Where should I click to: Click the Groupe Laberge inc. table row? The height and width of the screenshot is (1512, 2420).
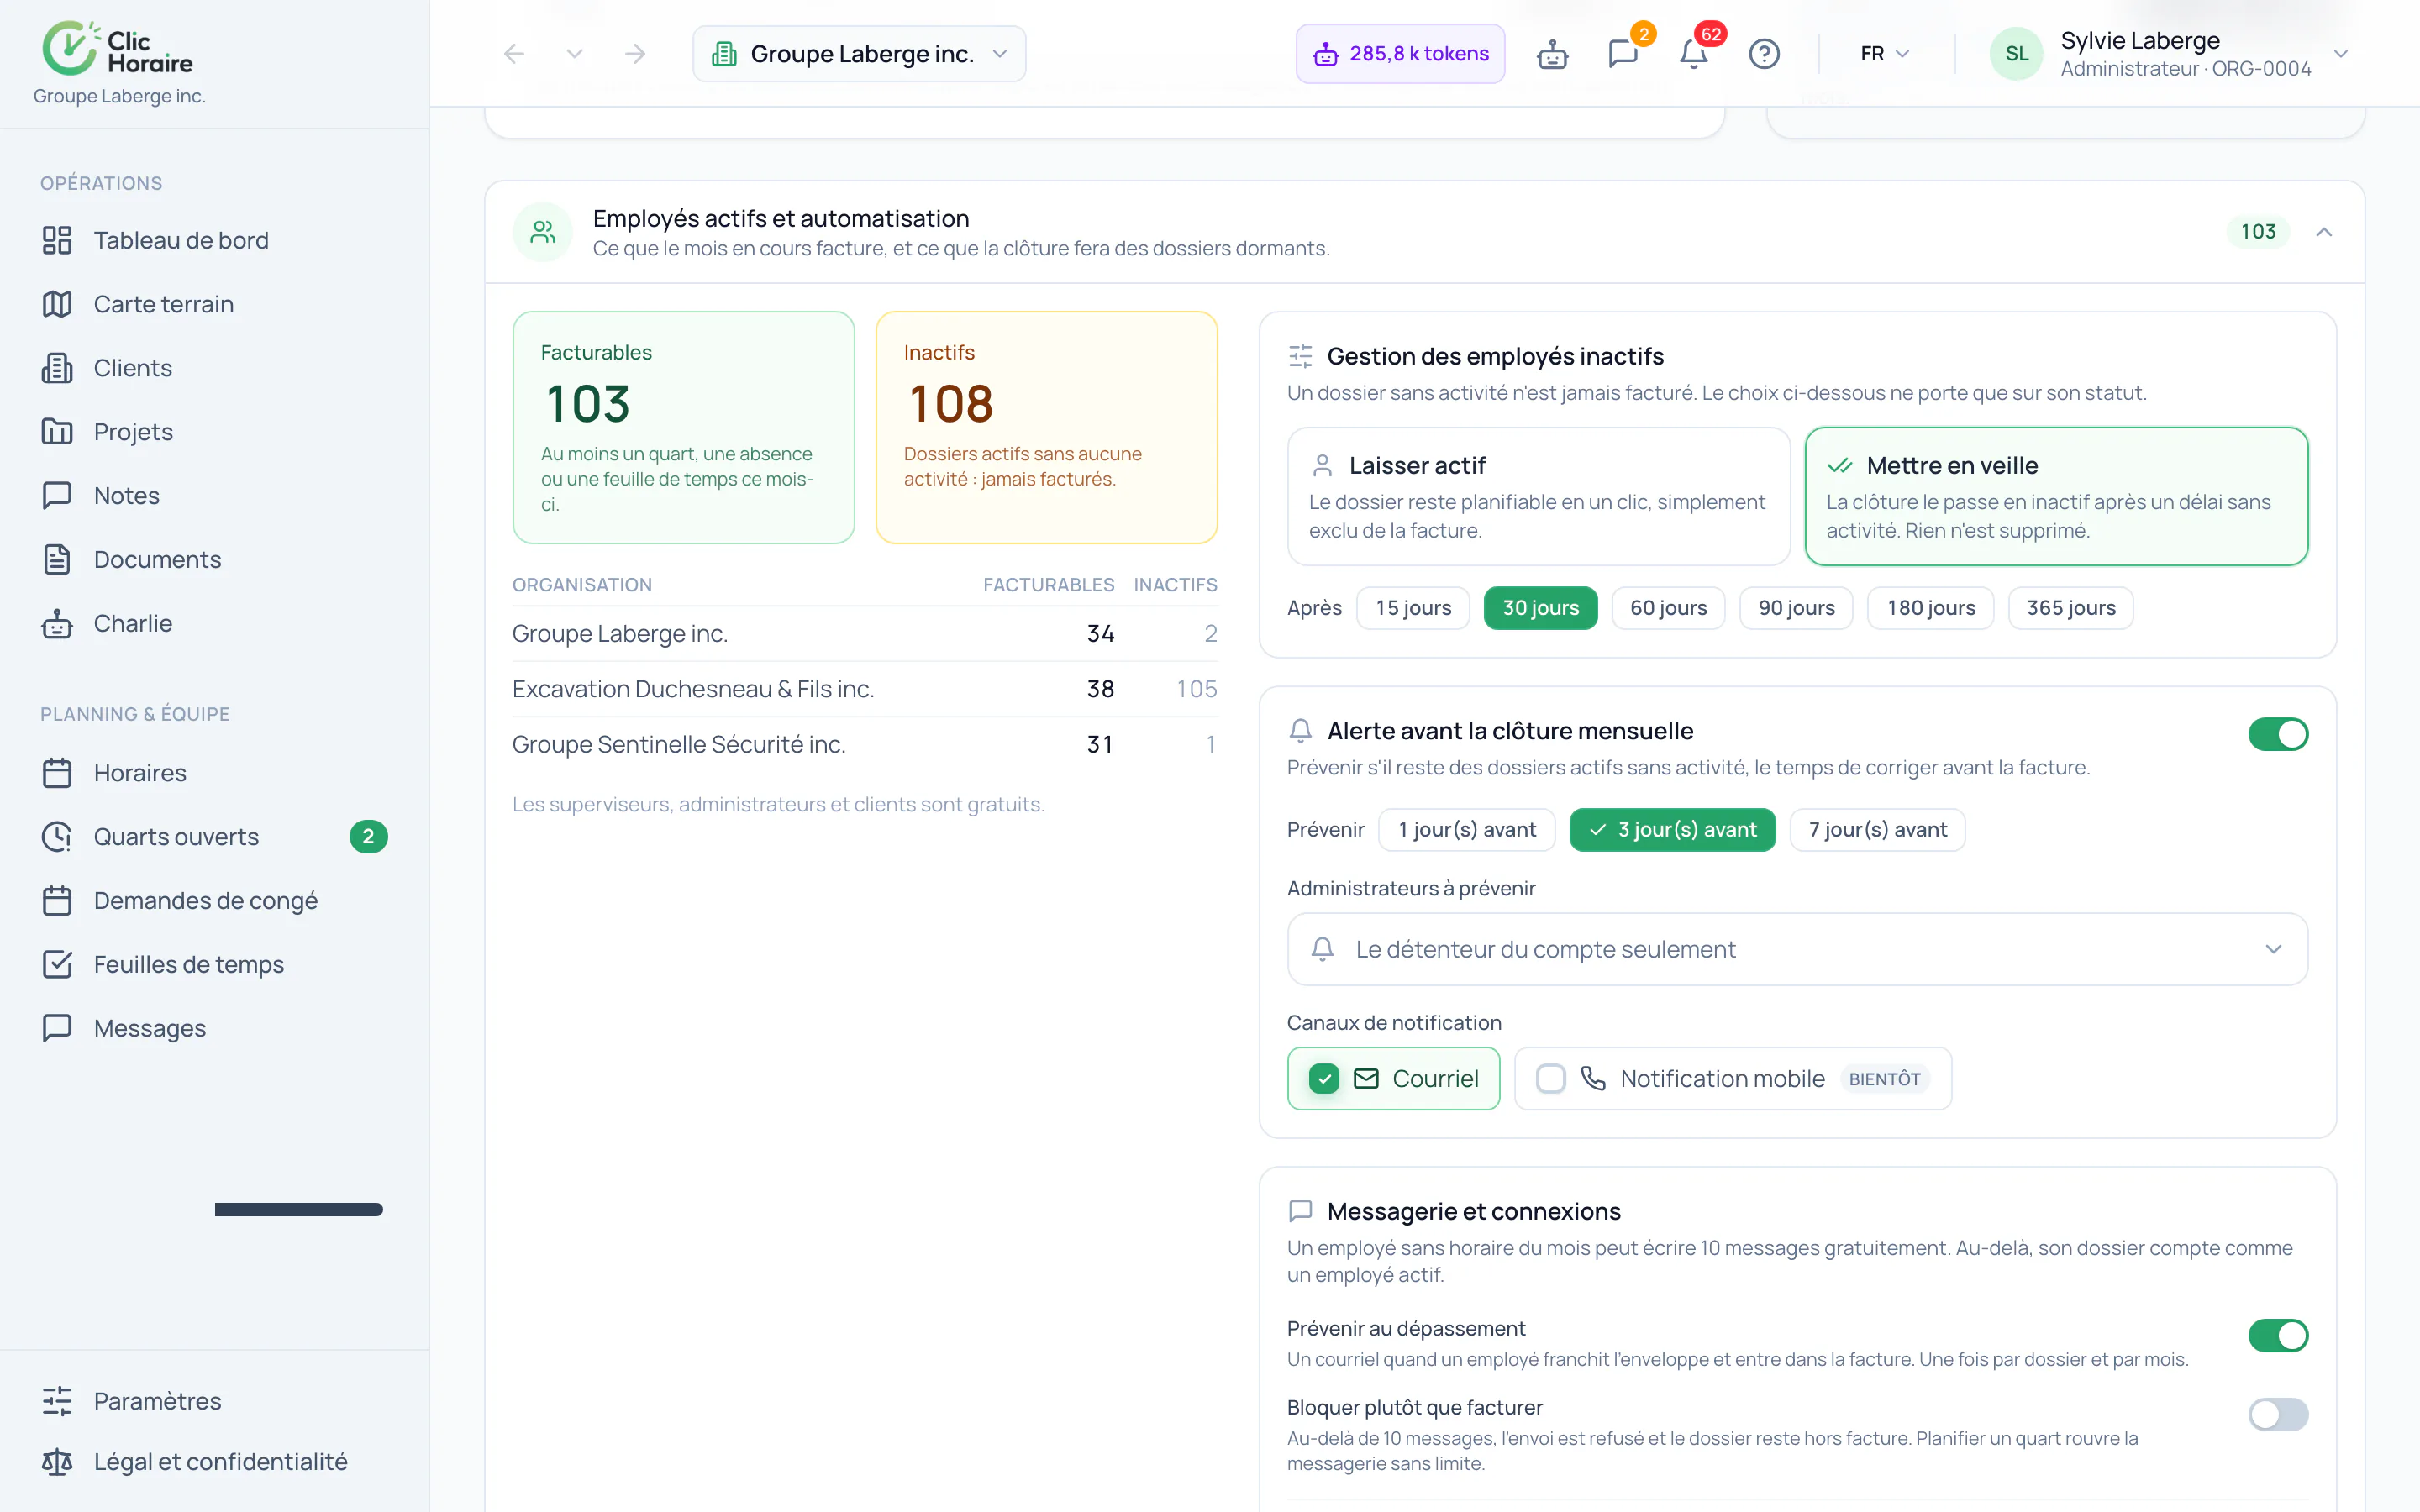point(865,634)
